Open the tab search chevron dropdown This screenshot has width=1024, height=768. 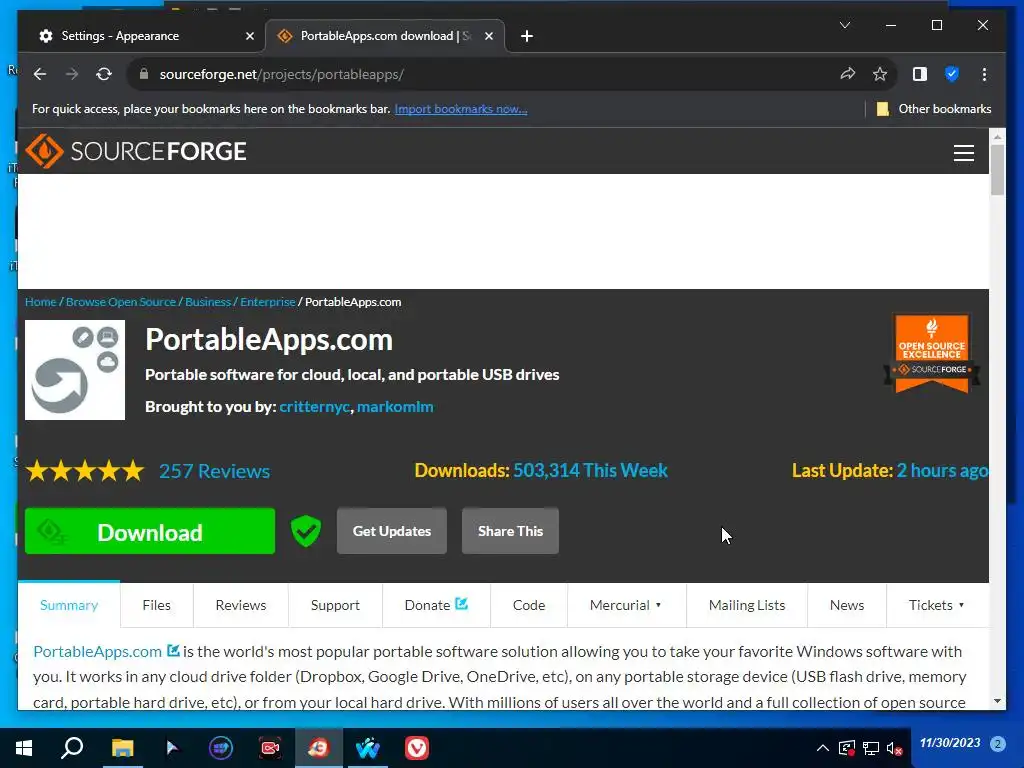(844, 25)
